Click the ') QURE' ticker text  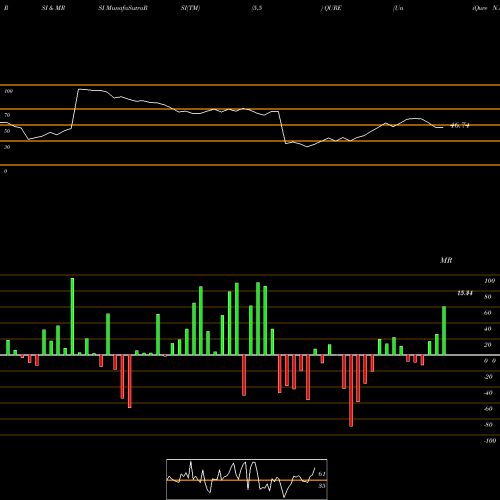pos(331,8)
